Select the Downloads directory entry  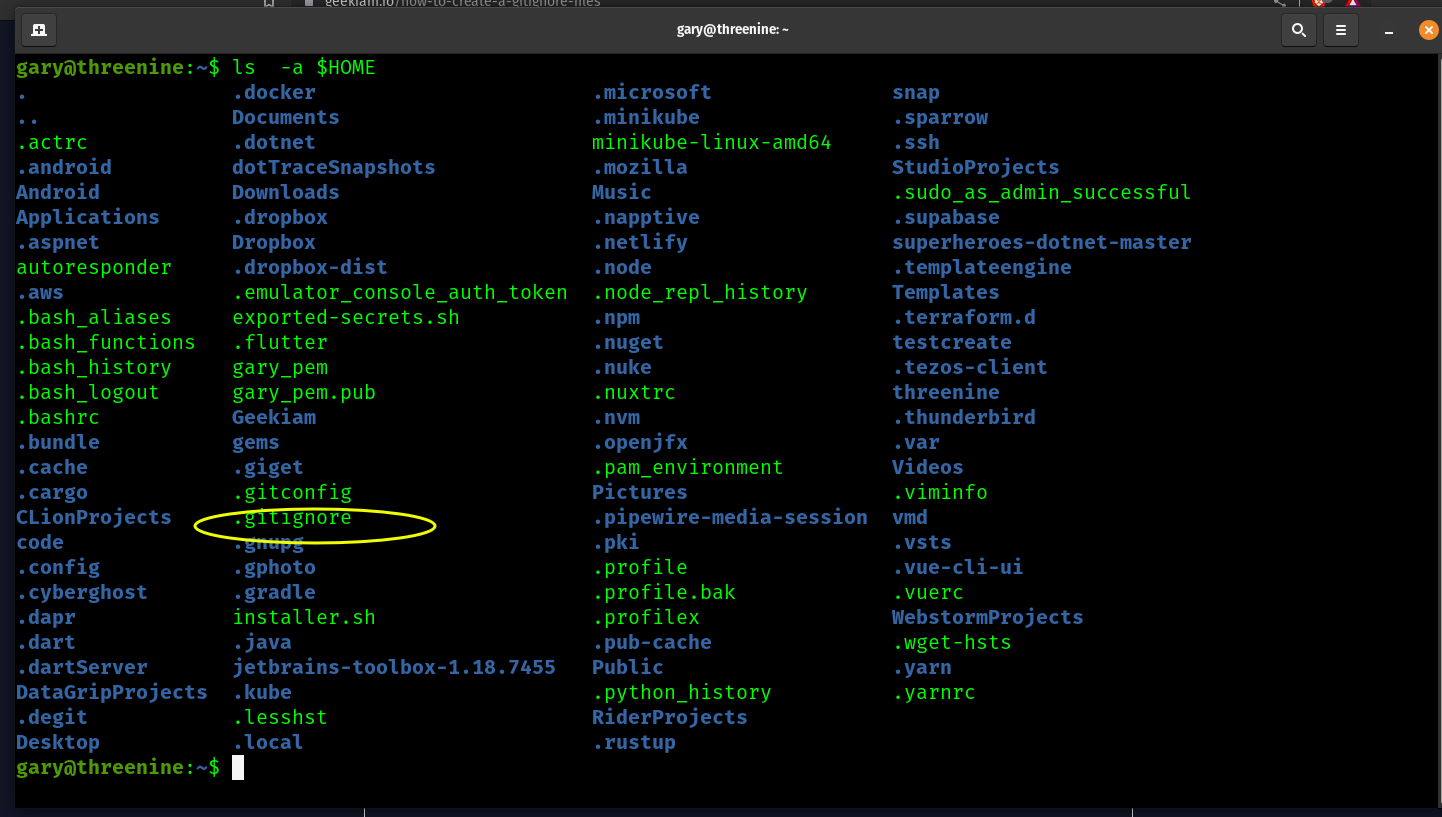coord(286,192)
